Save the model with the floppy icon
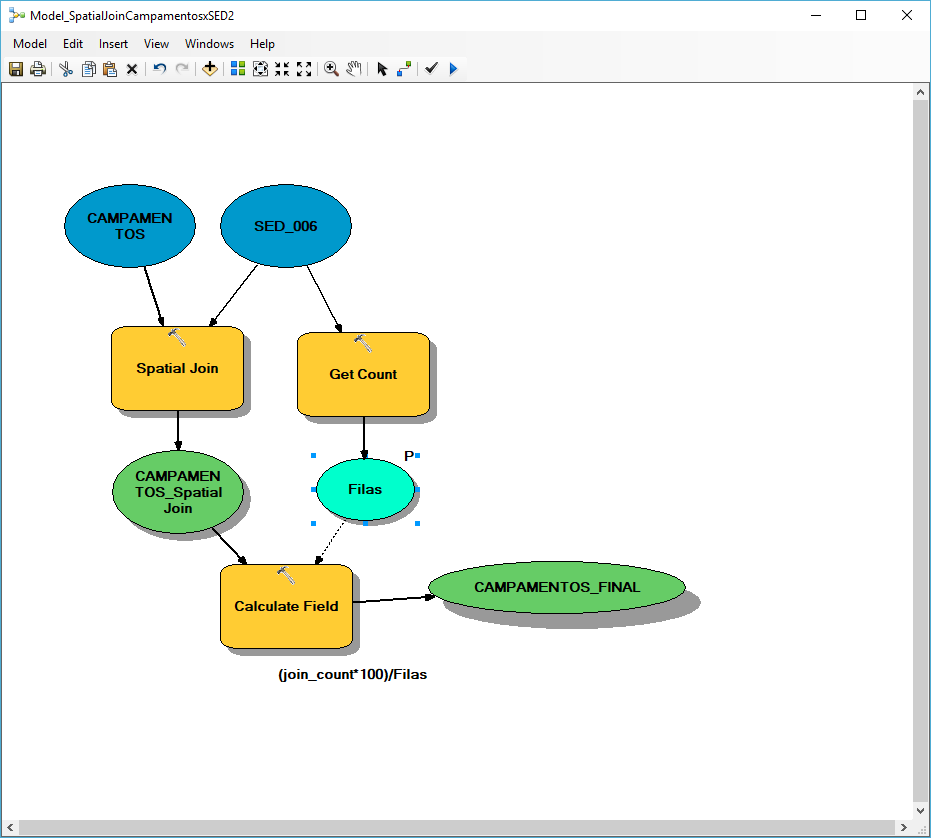This screenshot has height=838, width=931. click(16, 69)
